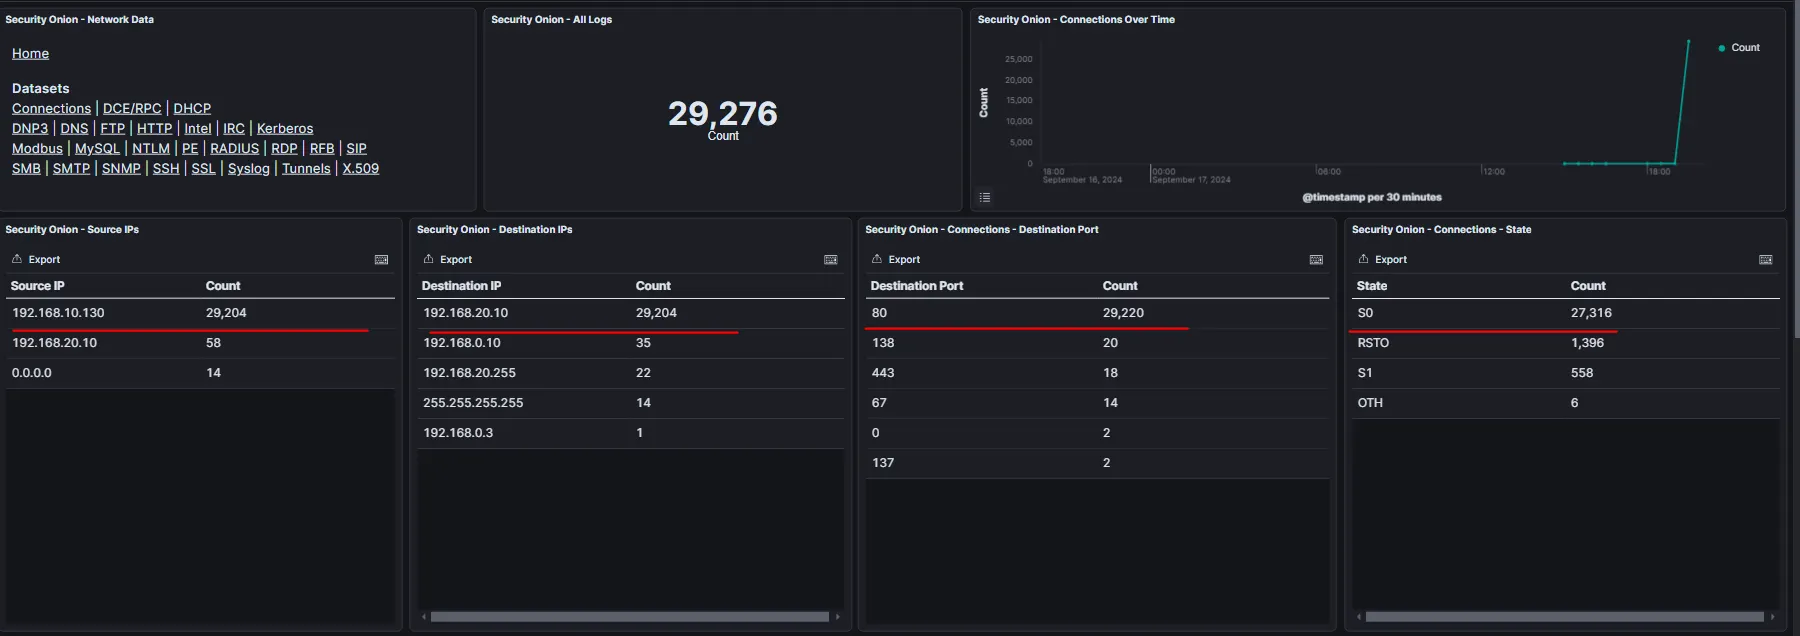Open the RADIUS dataset link

234,149
